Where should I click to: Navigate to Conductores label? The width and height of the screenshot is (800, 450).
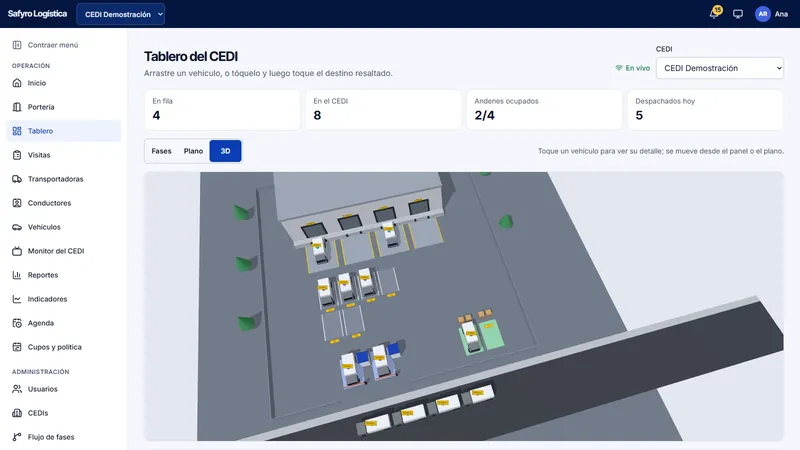(x=49, y=203)
